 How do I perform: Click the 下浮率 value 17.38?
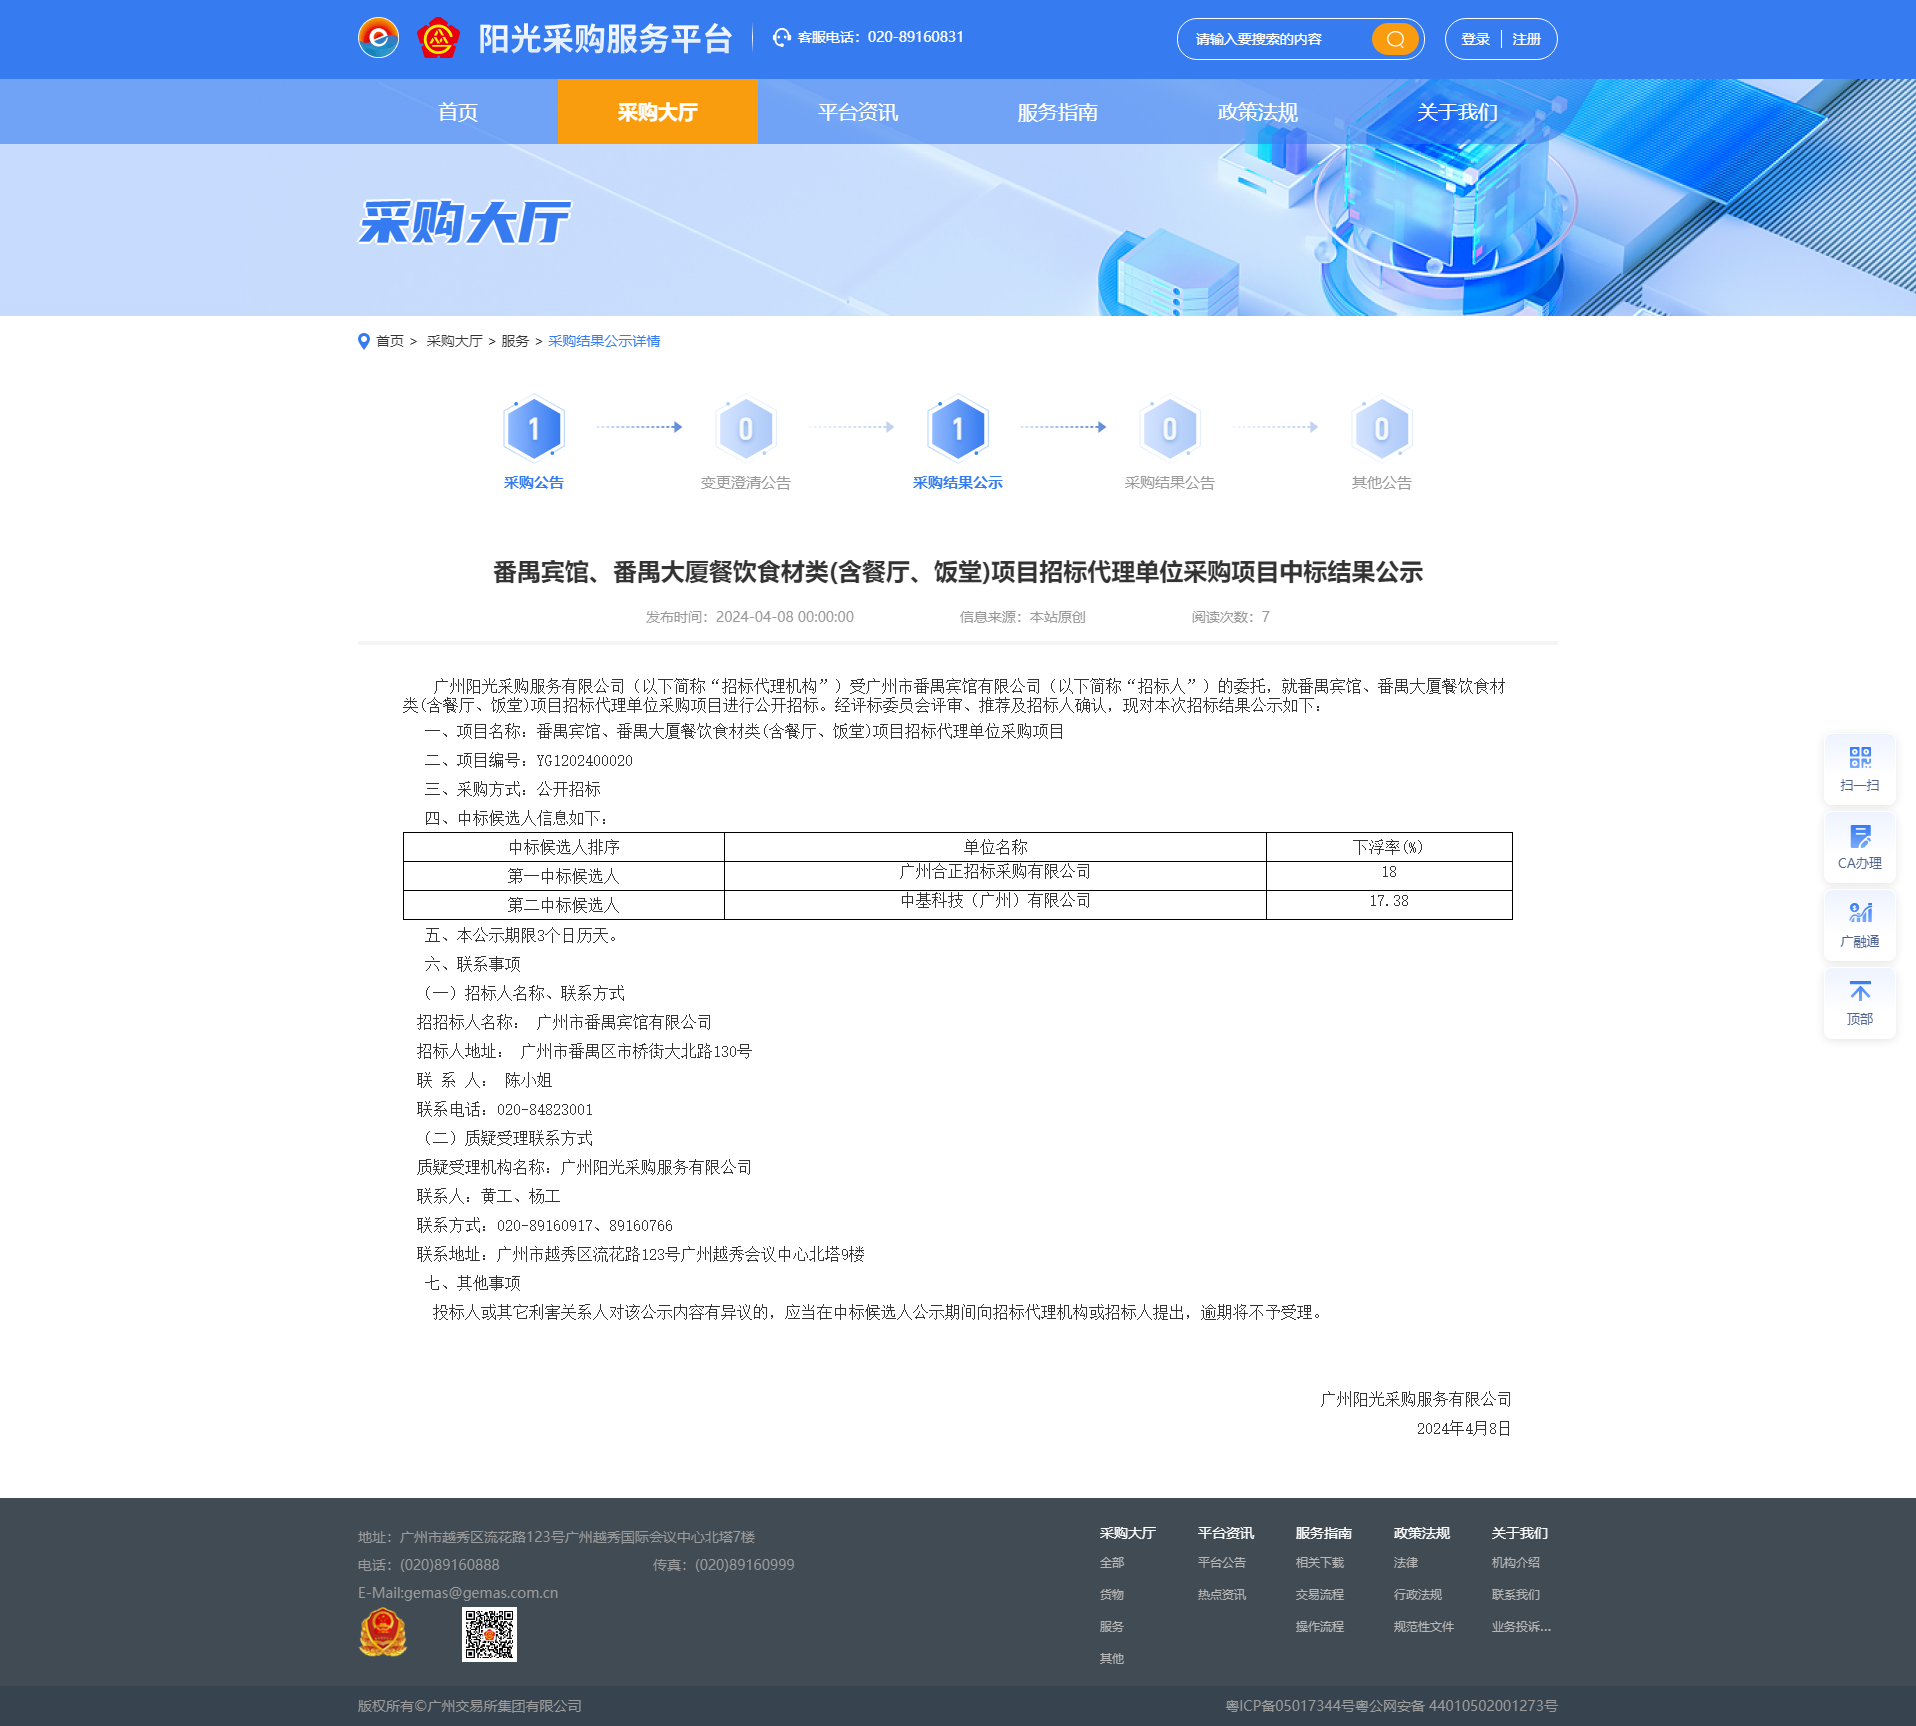coord(1389,901)
